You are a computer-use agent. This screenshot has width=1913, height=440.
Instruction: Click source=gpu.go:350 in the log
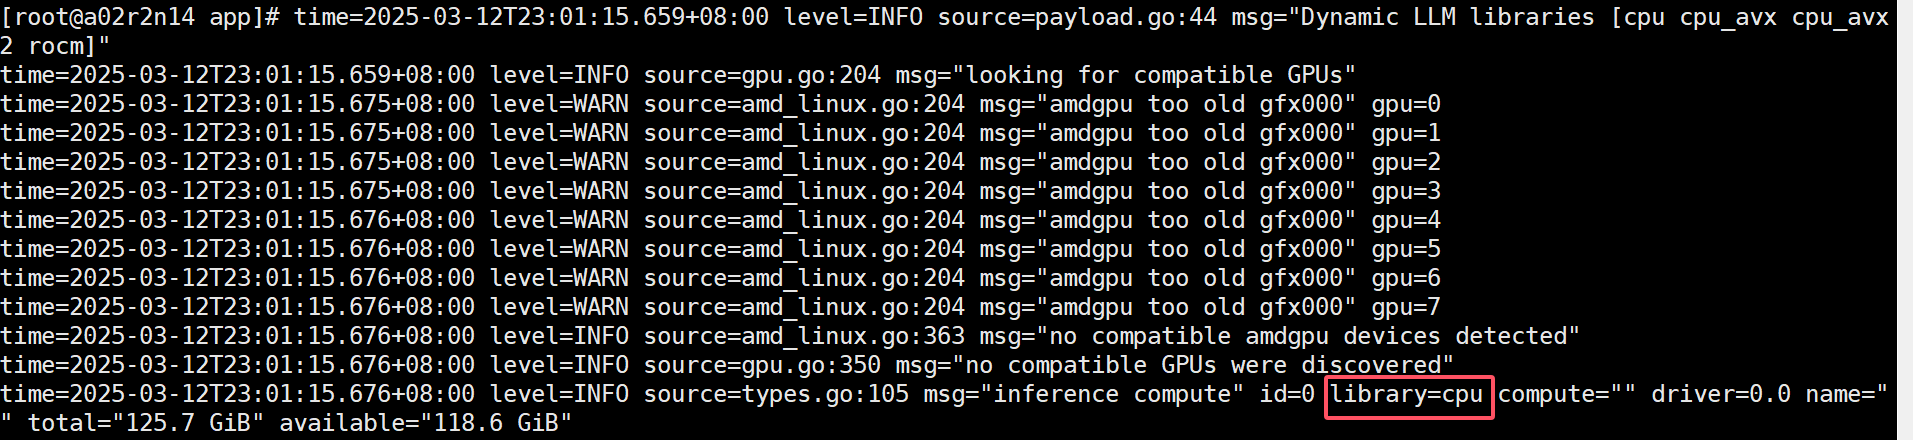(x=762, y=365)
